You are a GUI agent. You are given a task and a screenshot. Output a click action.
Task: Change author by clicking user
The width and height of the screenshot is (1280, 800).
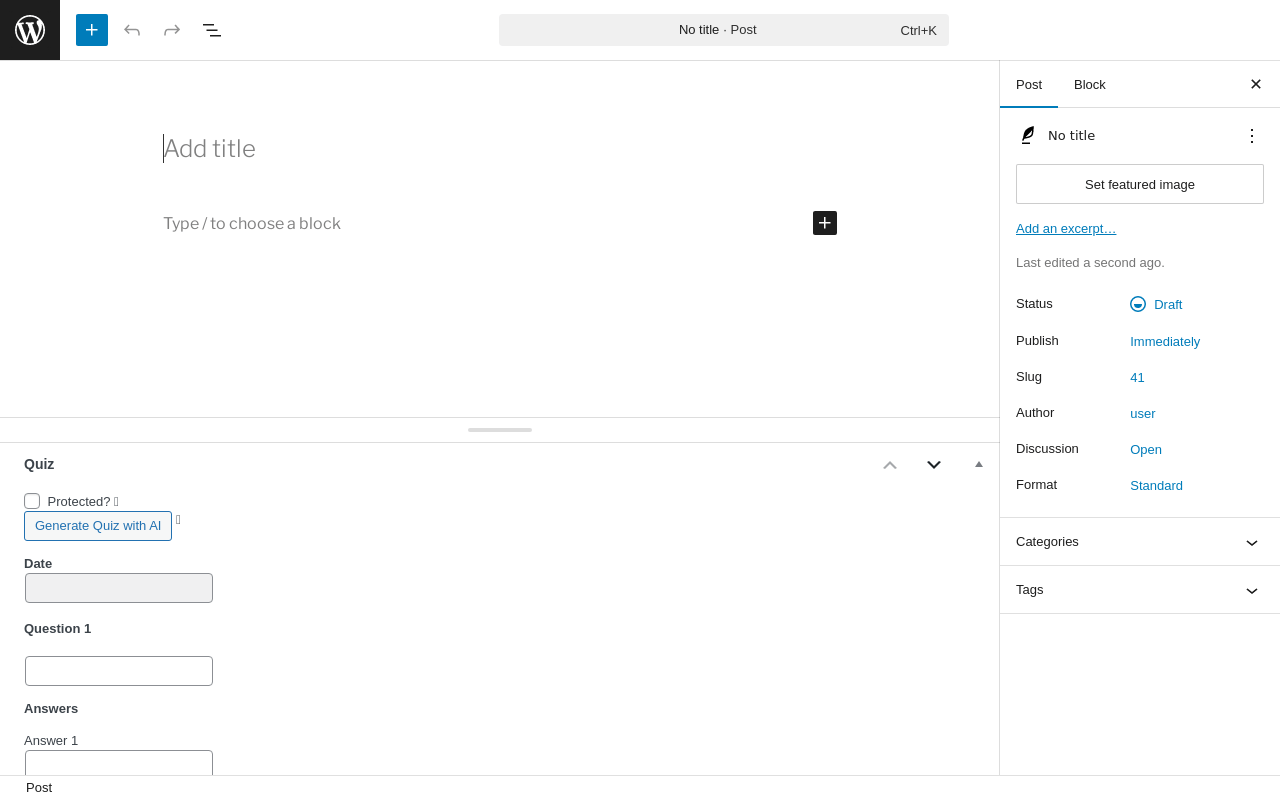(1143, 413)
